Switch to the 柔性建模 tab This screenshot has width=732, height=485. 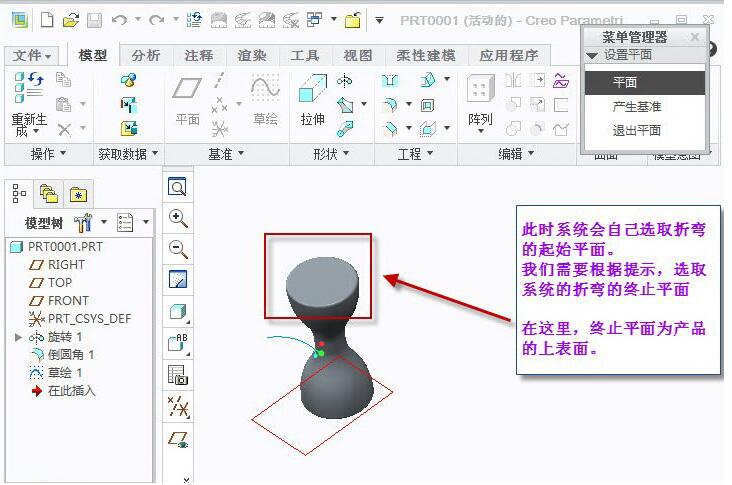[426, 56]
